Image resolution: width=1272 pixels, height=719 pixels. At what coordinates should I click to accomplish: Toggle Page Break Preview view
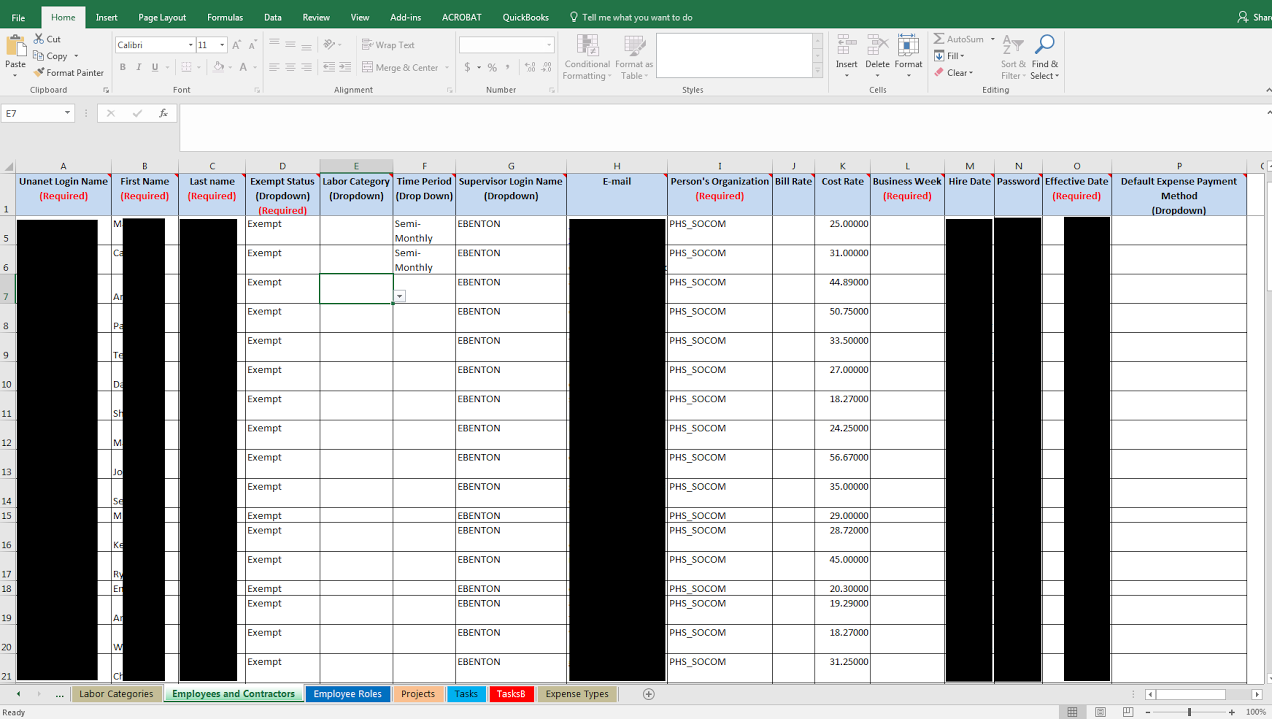(1127, 712)
